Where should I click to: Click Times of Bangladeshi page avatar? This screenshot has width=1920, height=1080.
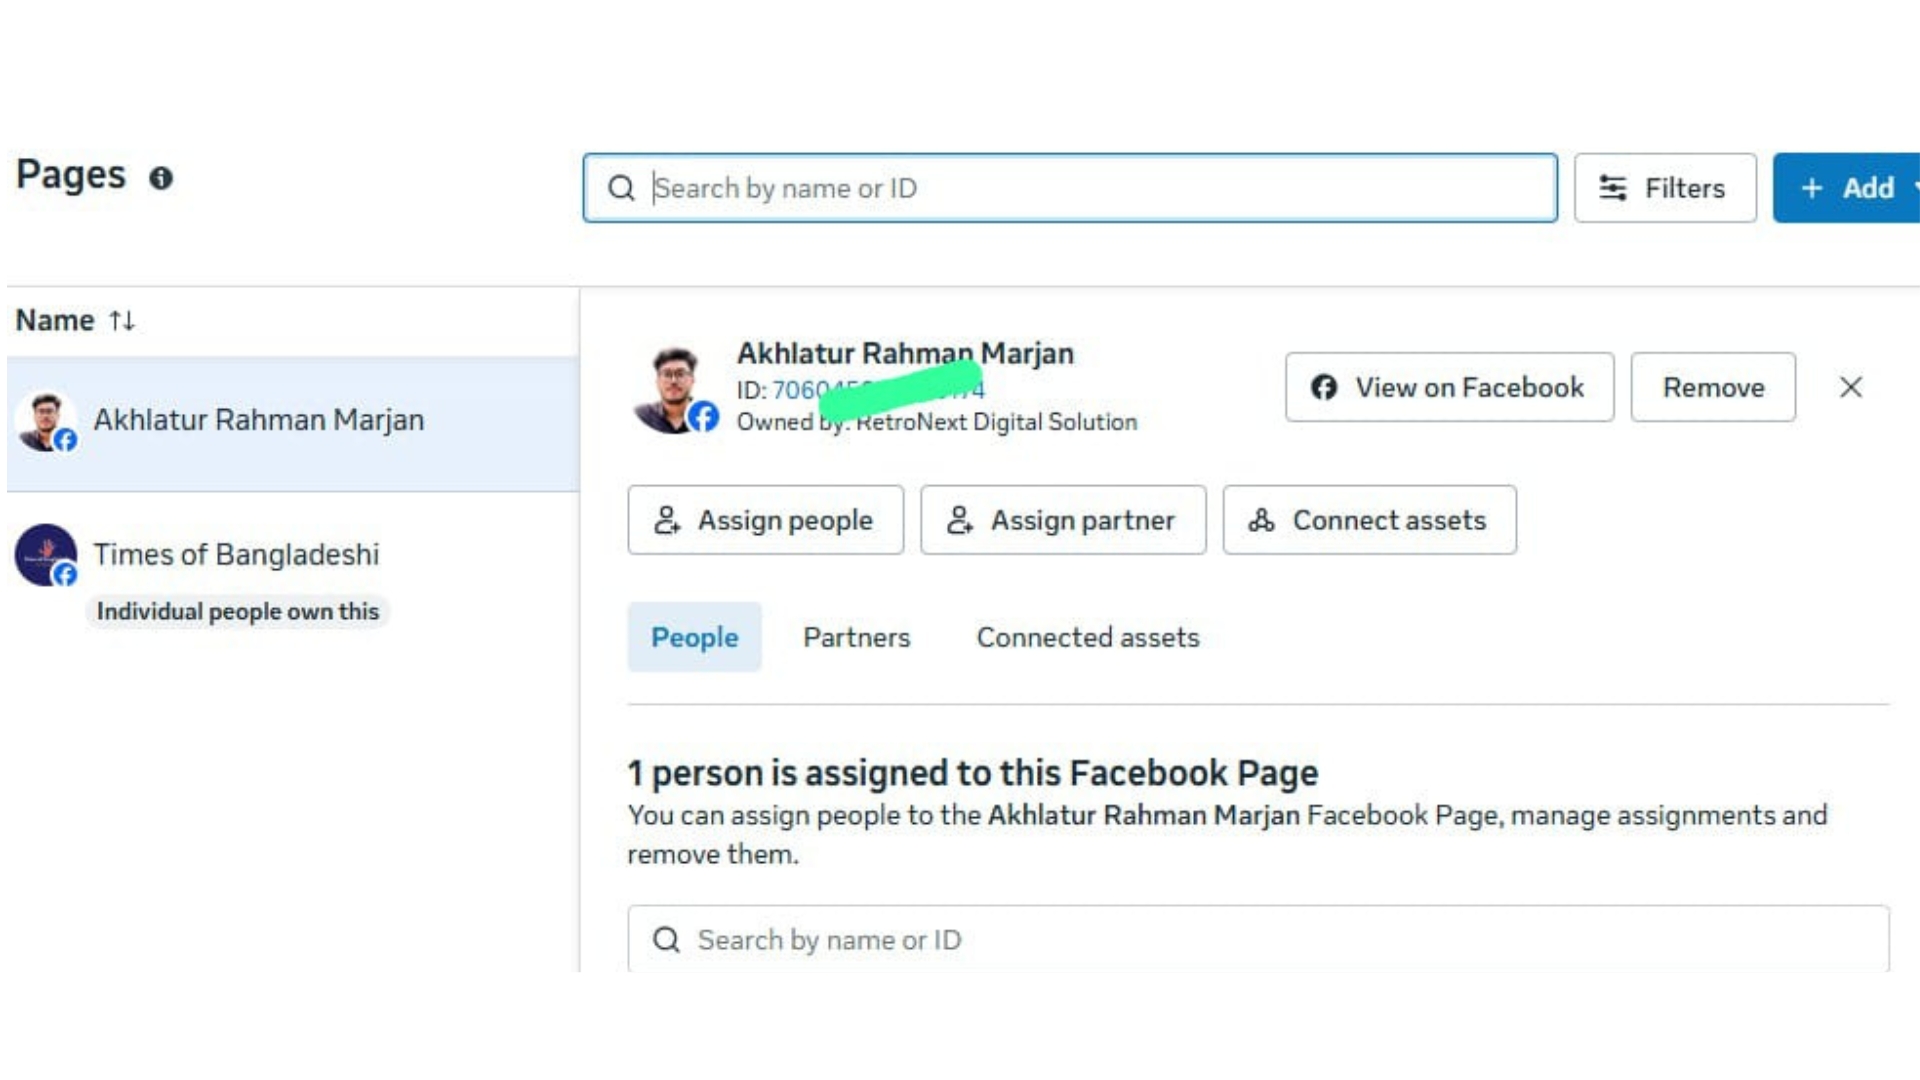[x=45, y=555]
